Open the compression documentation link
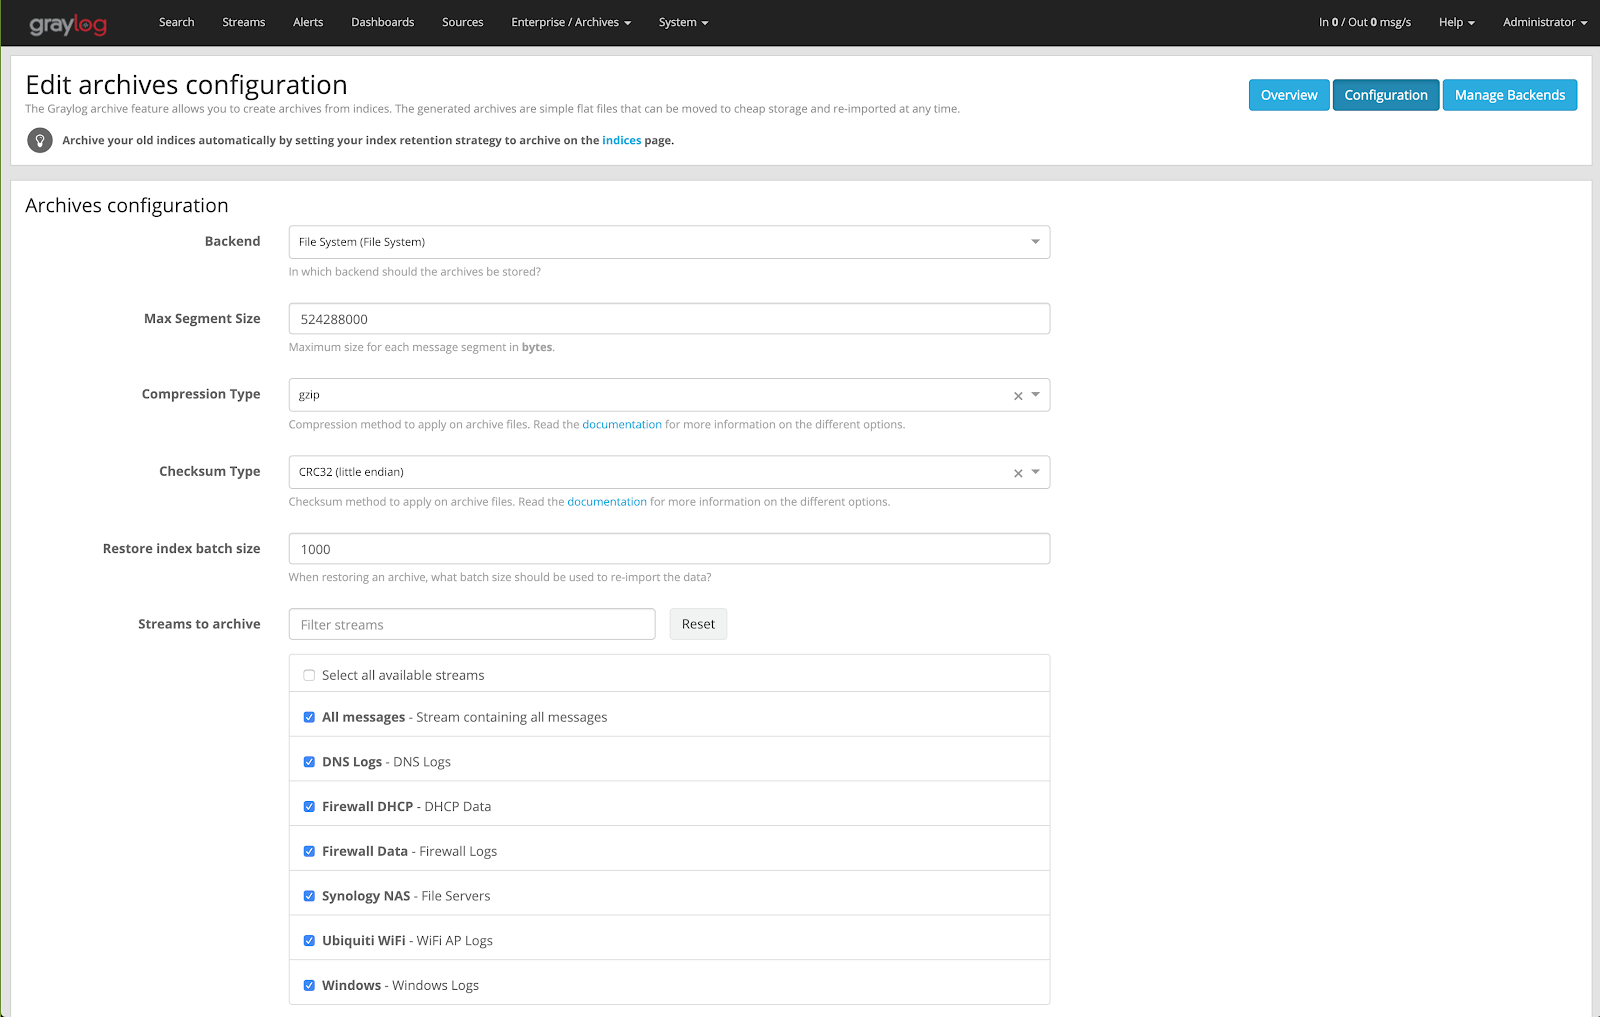Screen dimensions: 1600x1017 (x=622, y=424)
